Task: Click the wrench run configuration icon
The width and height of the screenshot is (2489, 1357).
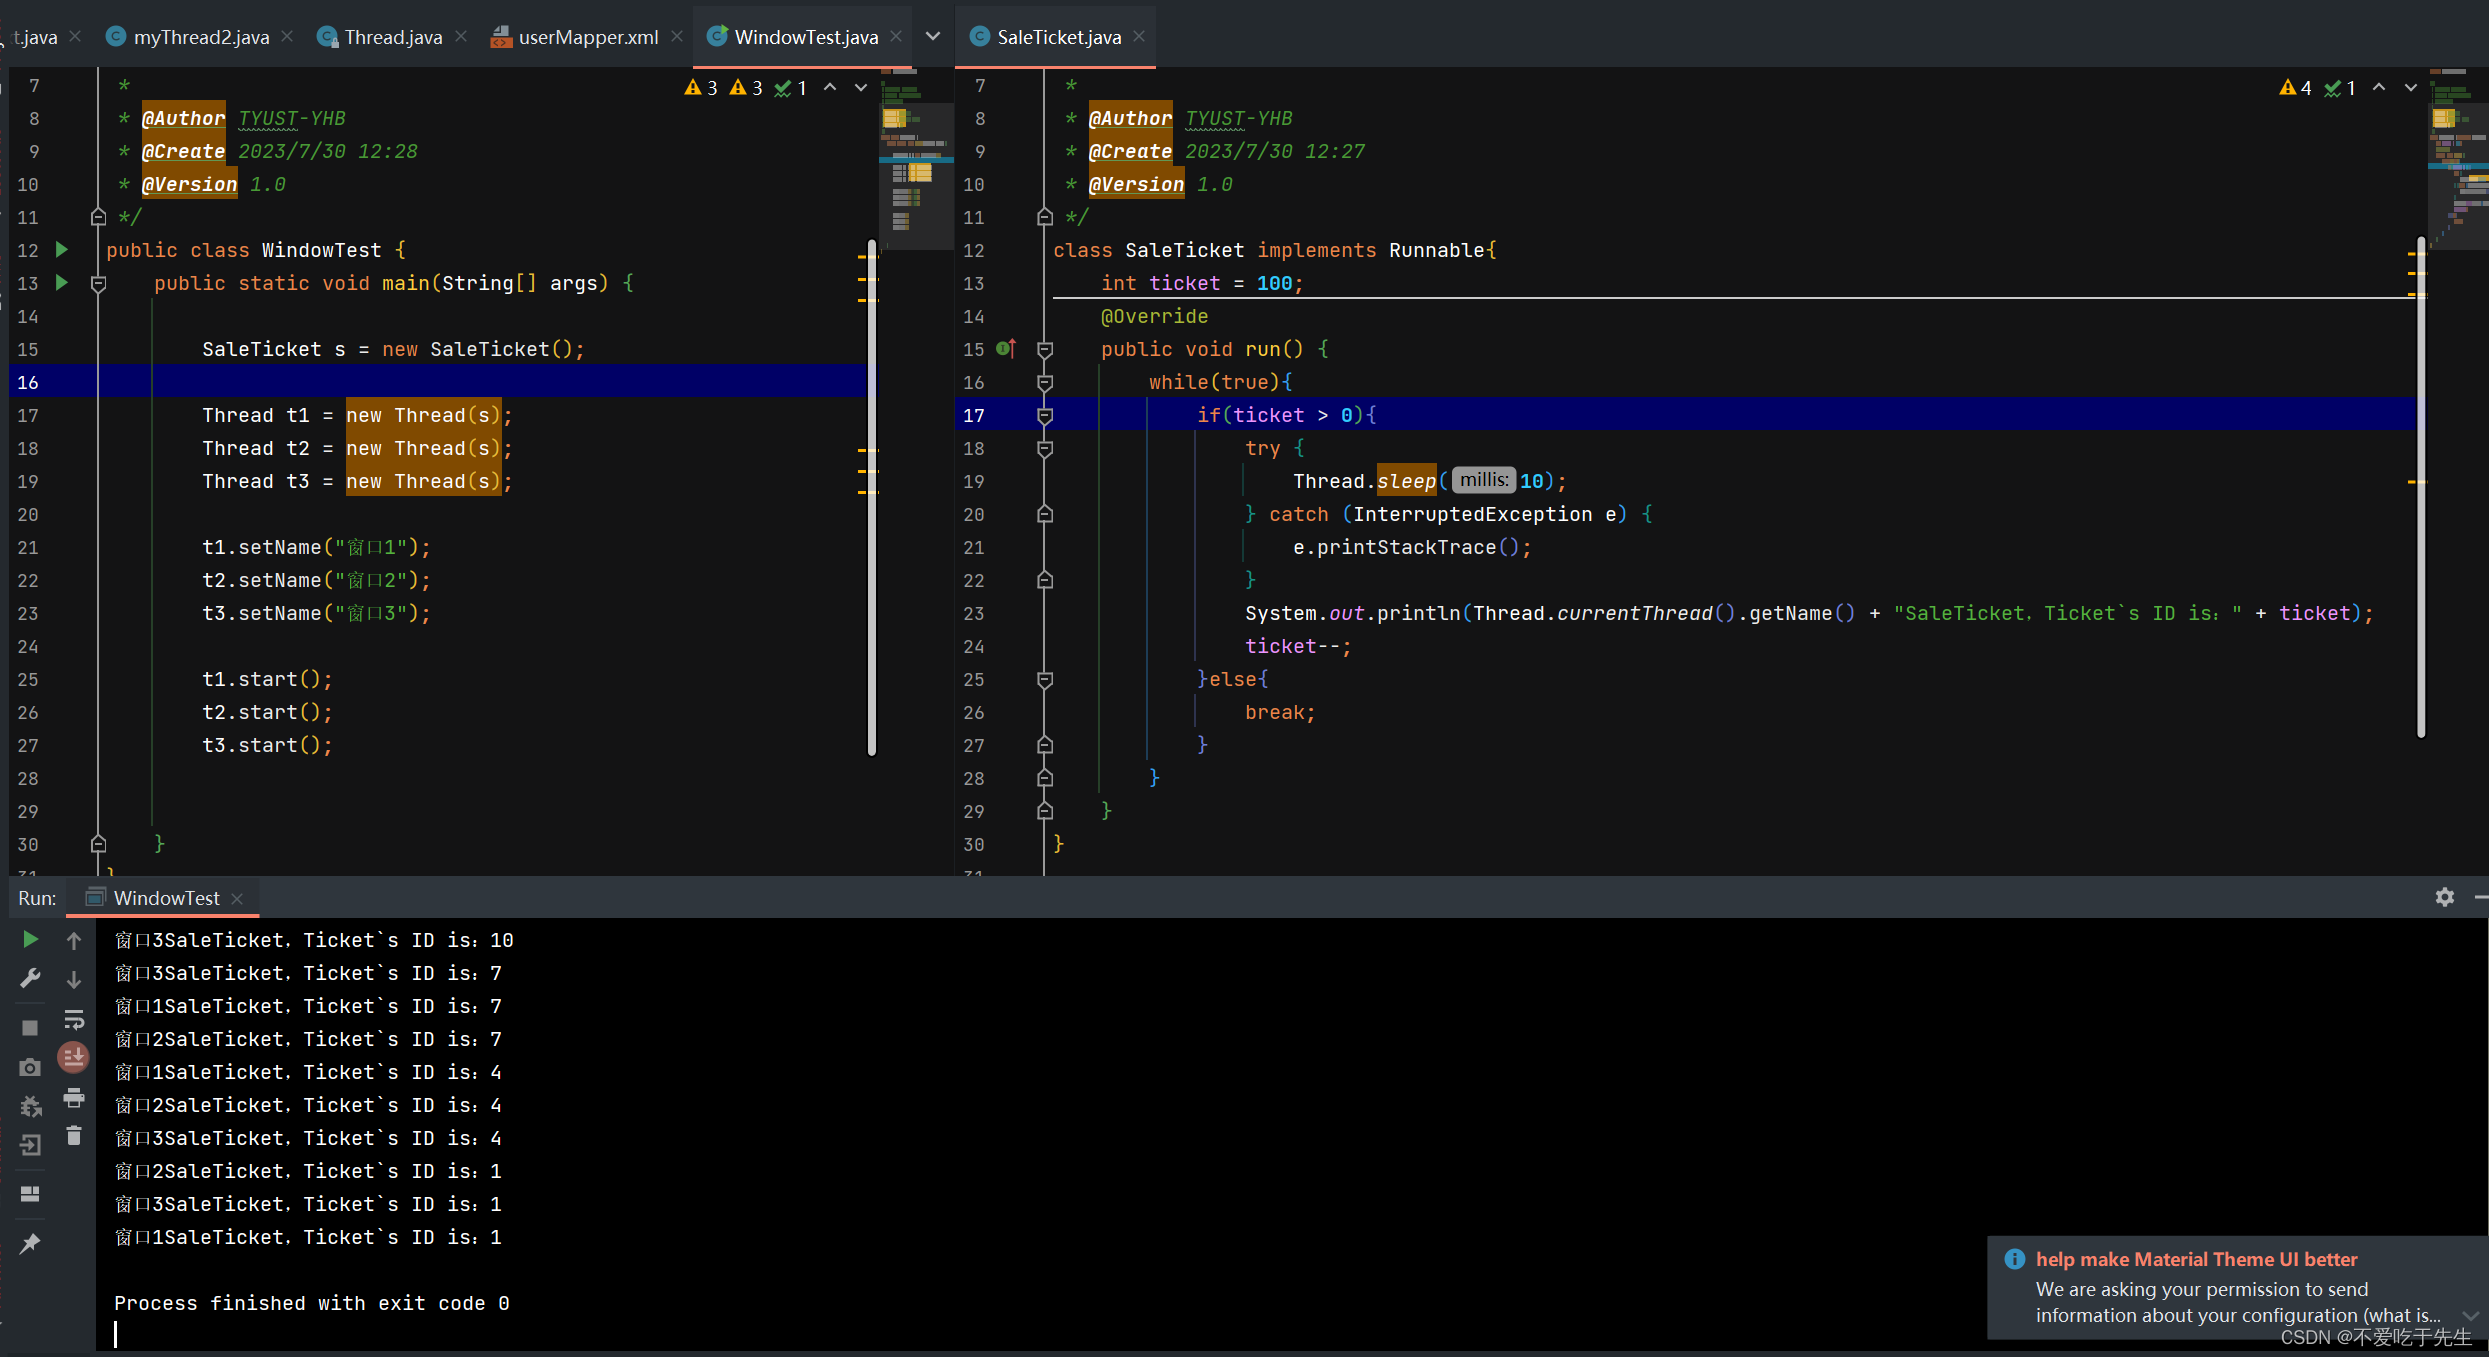Action: pos(30,978)
